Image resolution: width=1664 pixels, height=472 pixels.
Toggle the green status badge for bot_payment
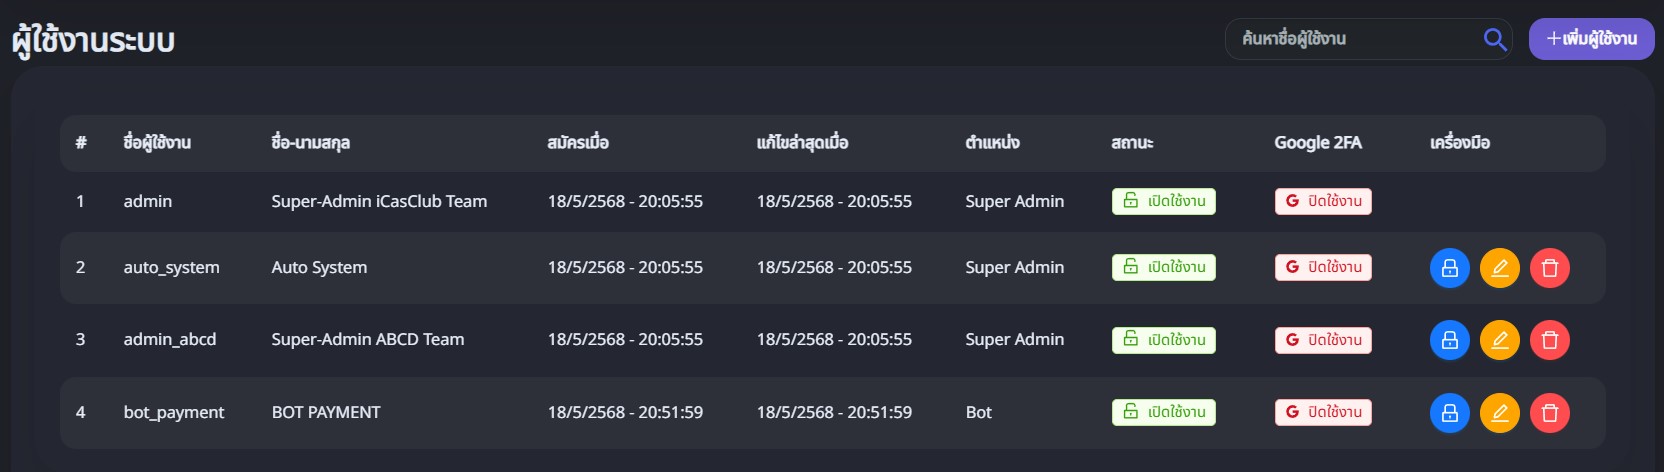pyautogui.click(x=1163, y=412)
